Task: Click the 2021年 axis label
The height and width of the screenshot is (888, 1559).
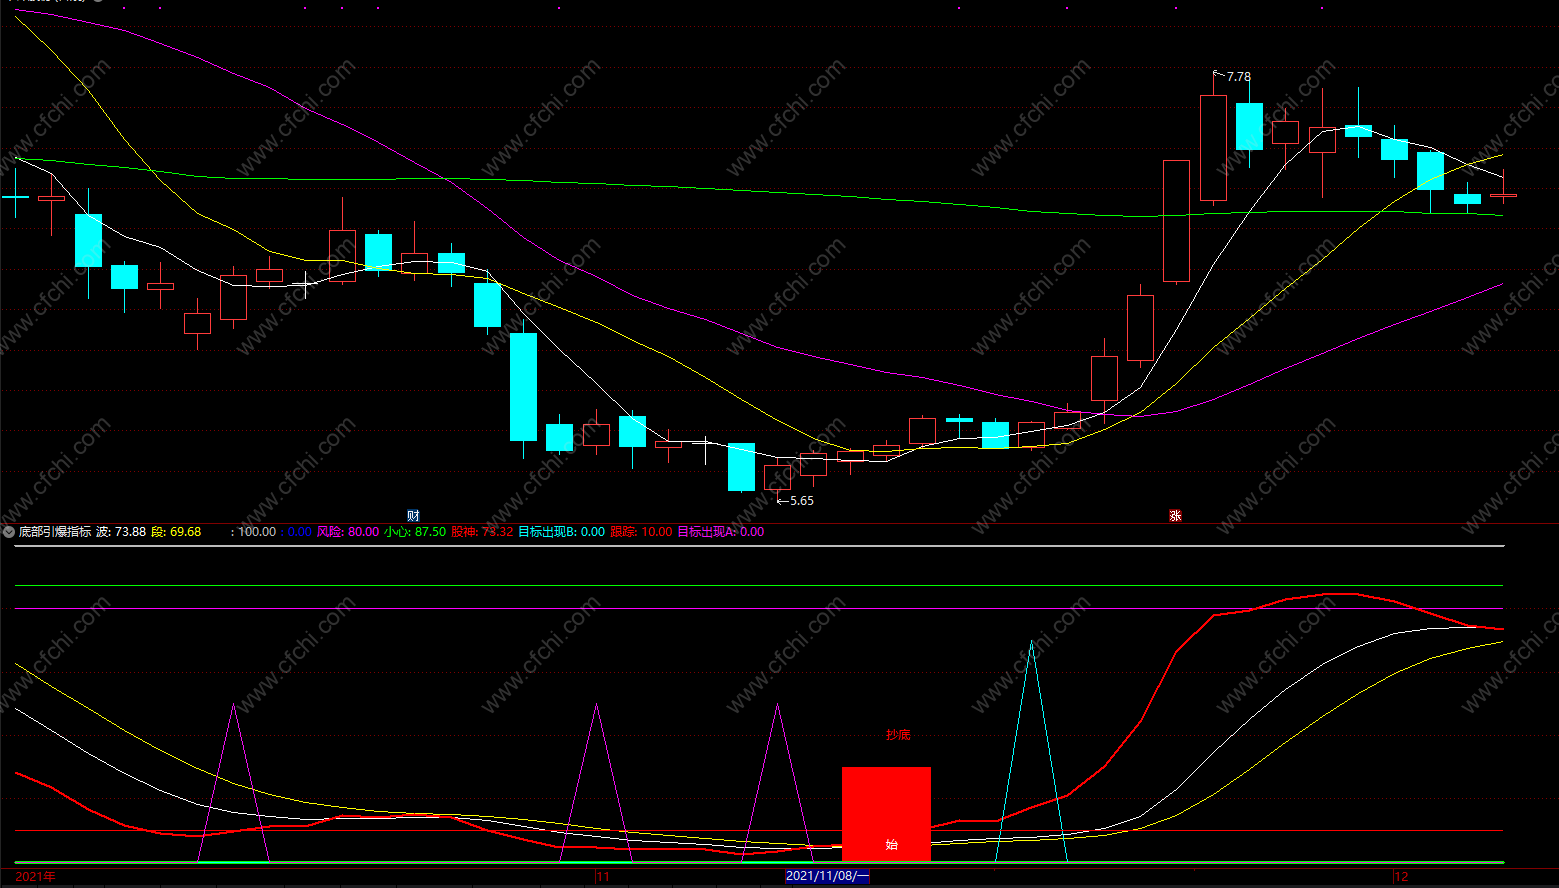Action: click(x=36, y=877)
